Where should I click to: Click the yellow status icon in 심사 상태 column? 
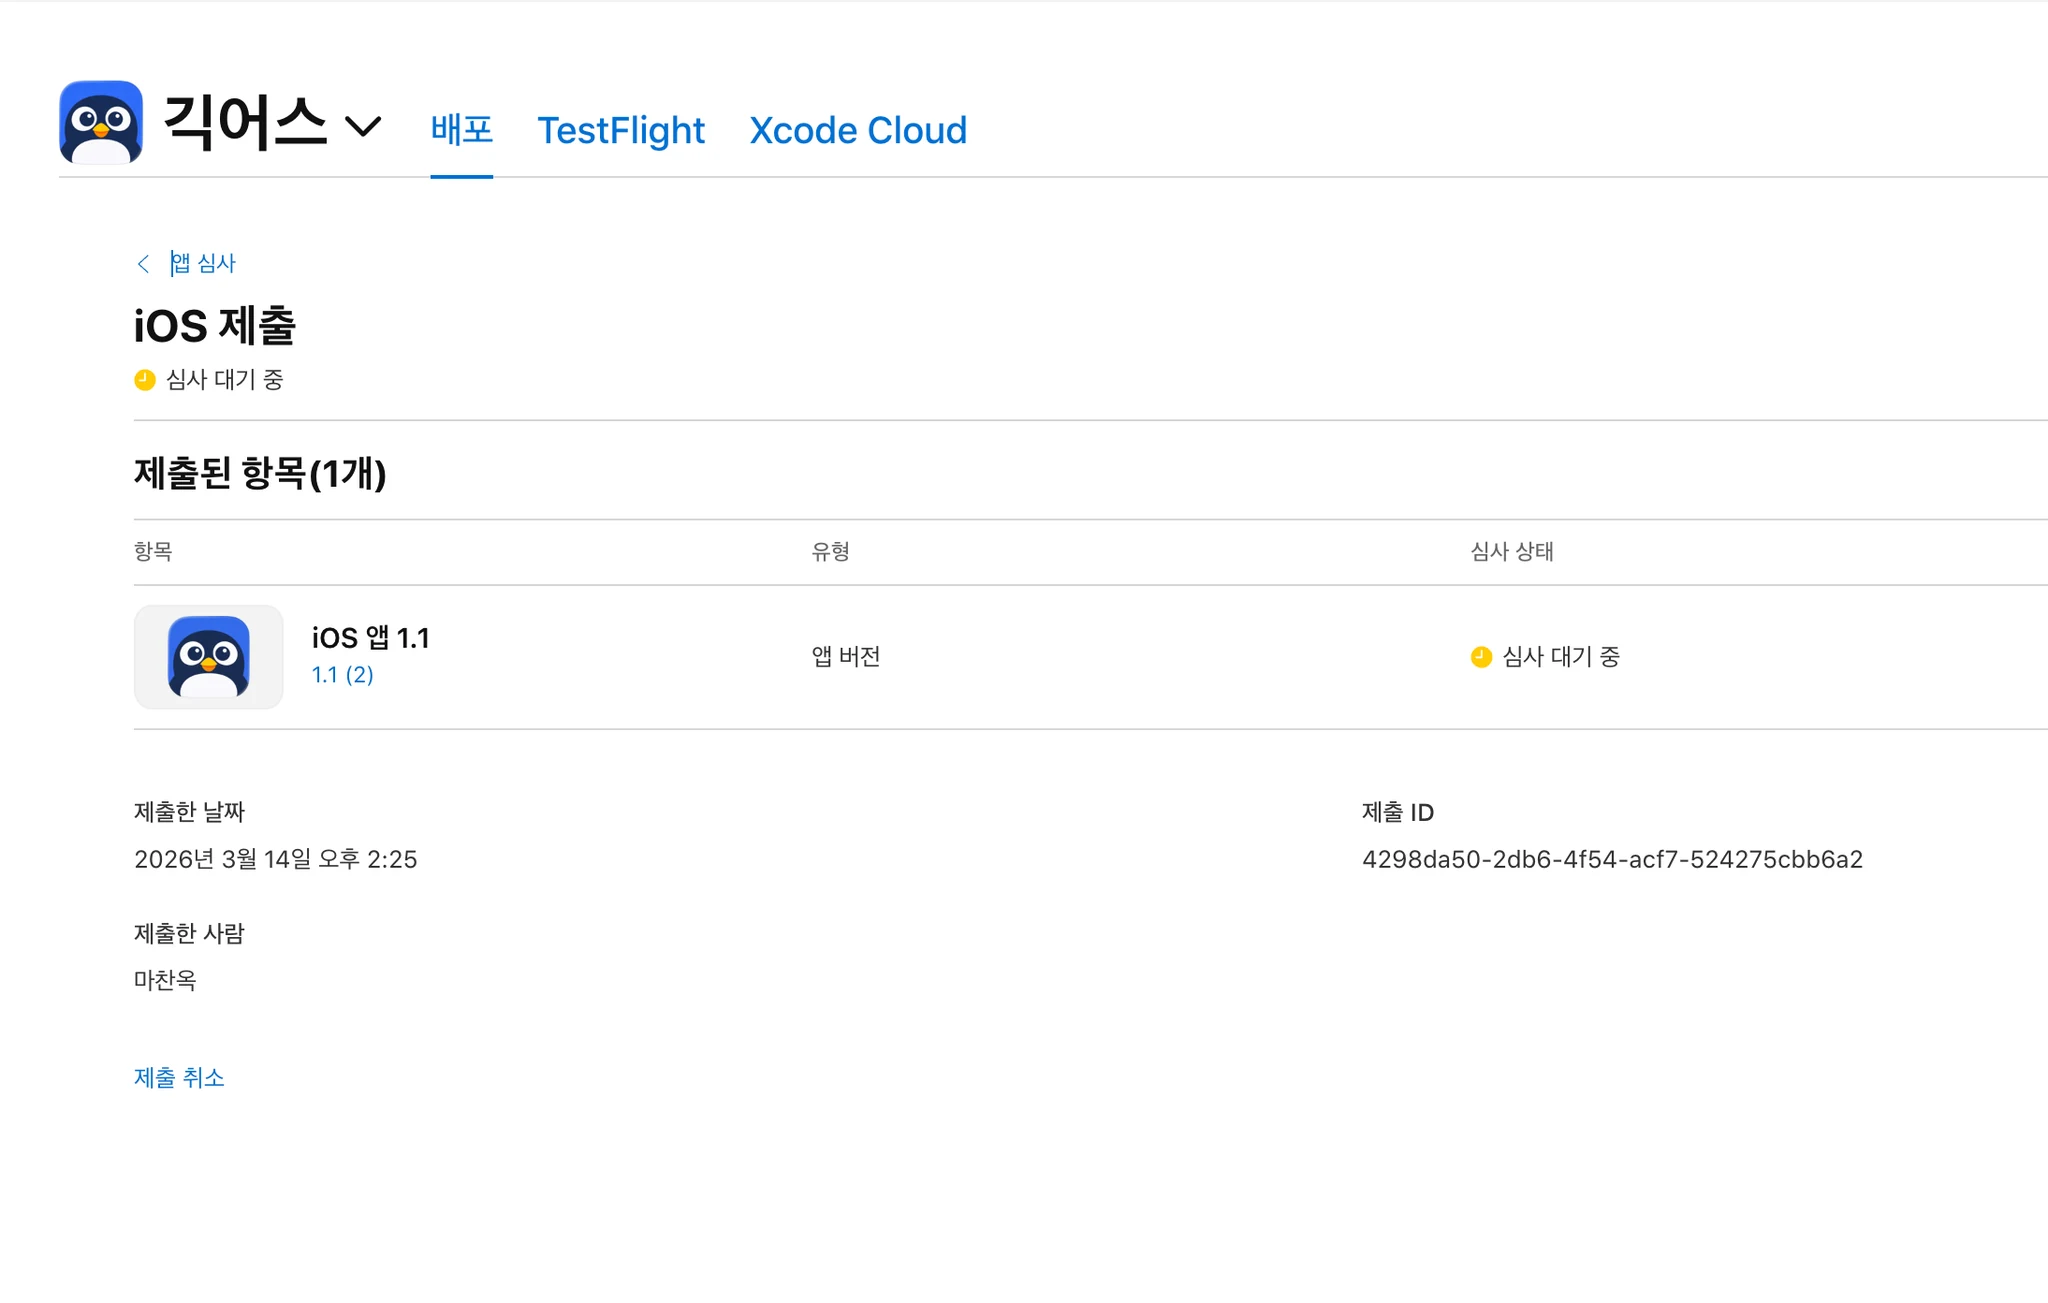(x=1481, y=657)
